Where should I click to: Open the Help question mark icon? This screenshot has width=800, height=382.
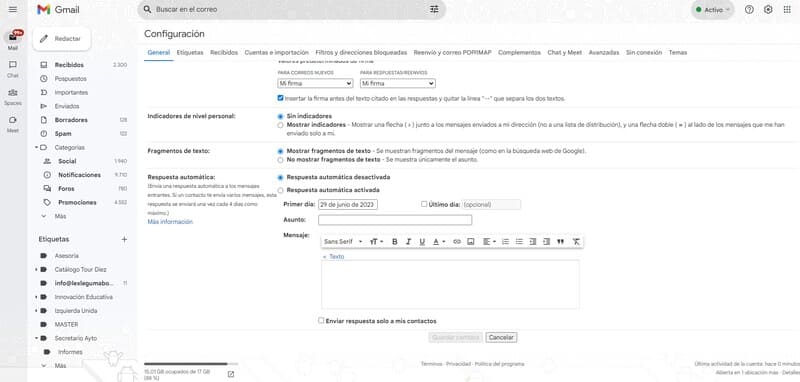(749, 9)
